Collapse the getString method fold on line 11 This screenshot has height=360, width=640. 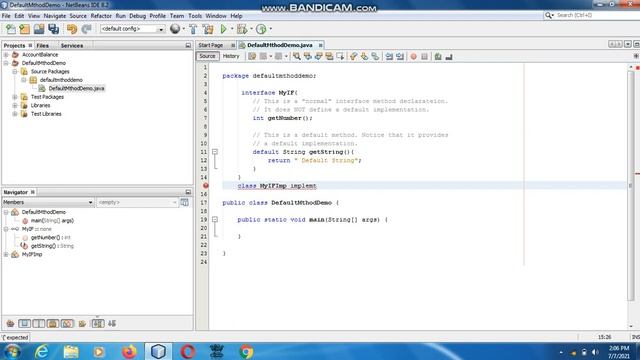(215, 152)
